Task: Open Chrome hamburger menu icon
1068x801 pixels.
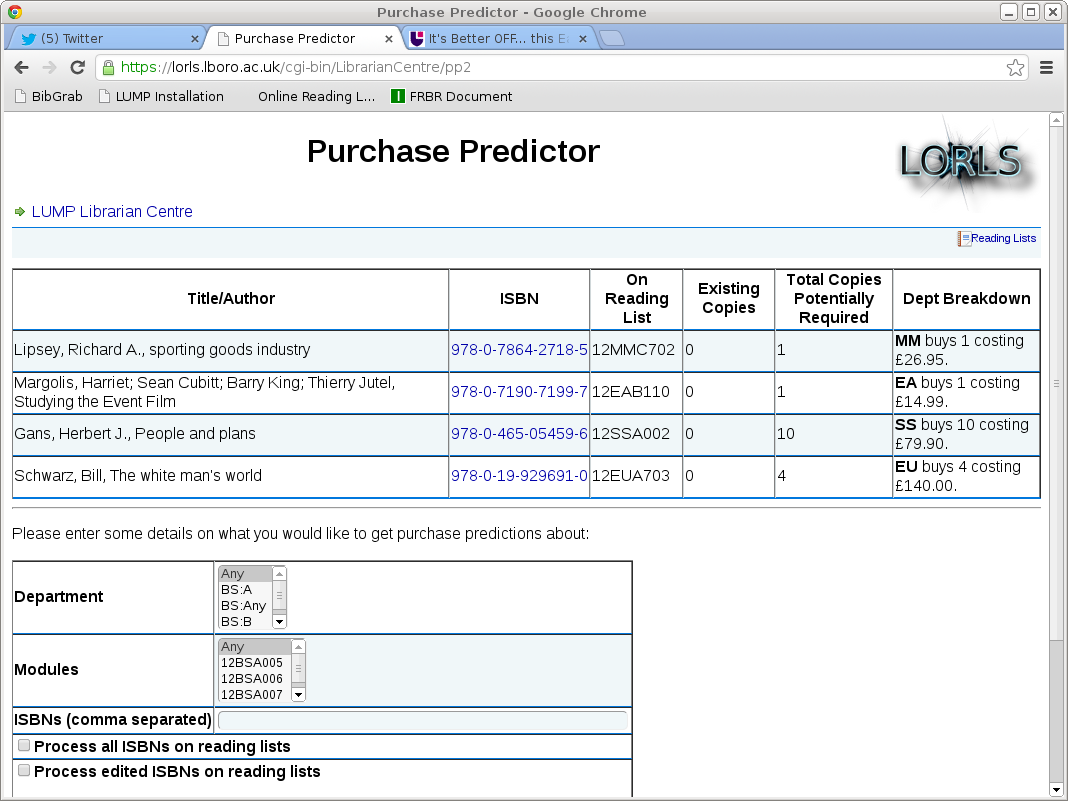Action: pos(1047,68)
